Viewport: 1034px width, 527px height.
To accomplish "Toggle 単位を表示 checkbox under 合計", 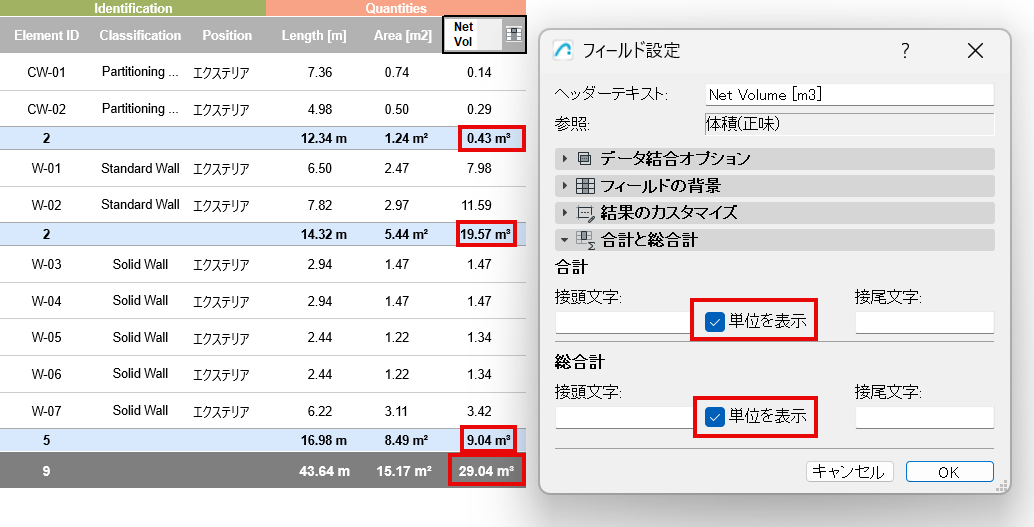I will [715, 321].
